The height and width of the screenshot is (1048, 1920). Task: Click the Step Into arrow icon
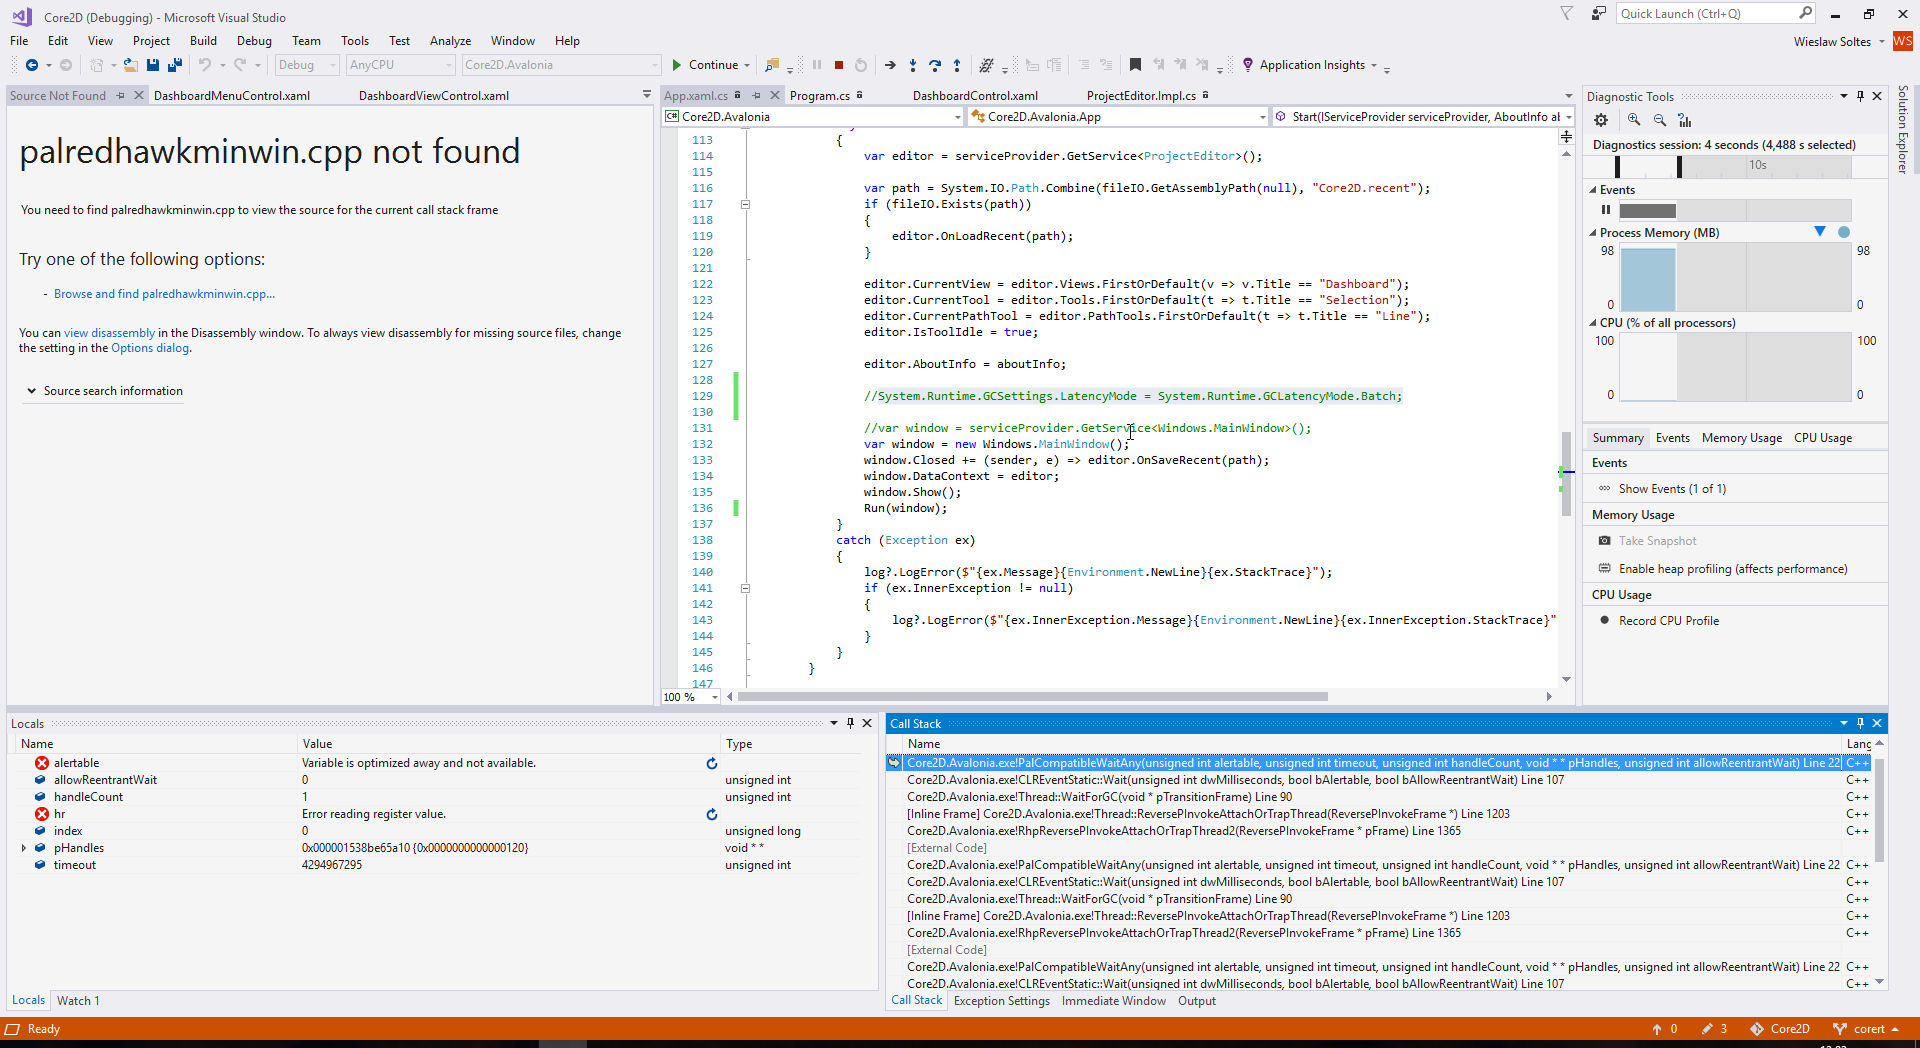(x=912, y=65)
